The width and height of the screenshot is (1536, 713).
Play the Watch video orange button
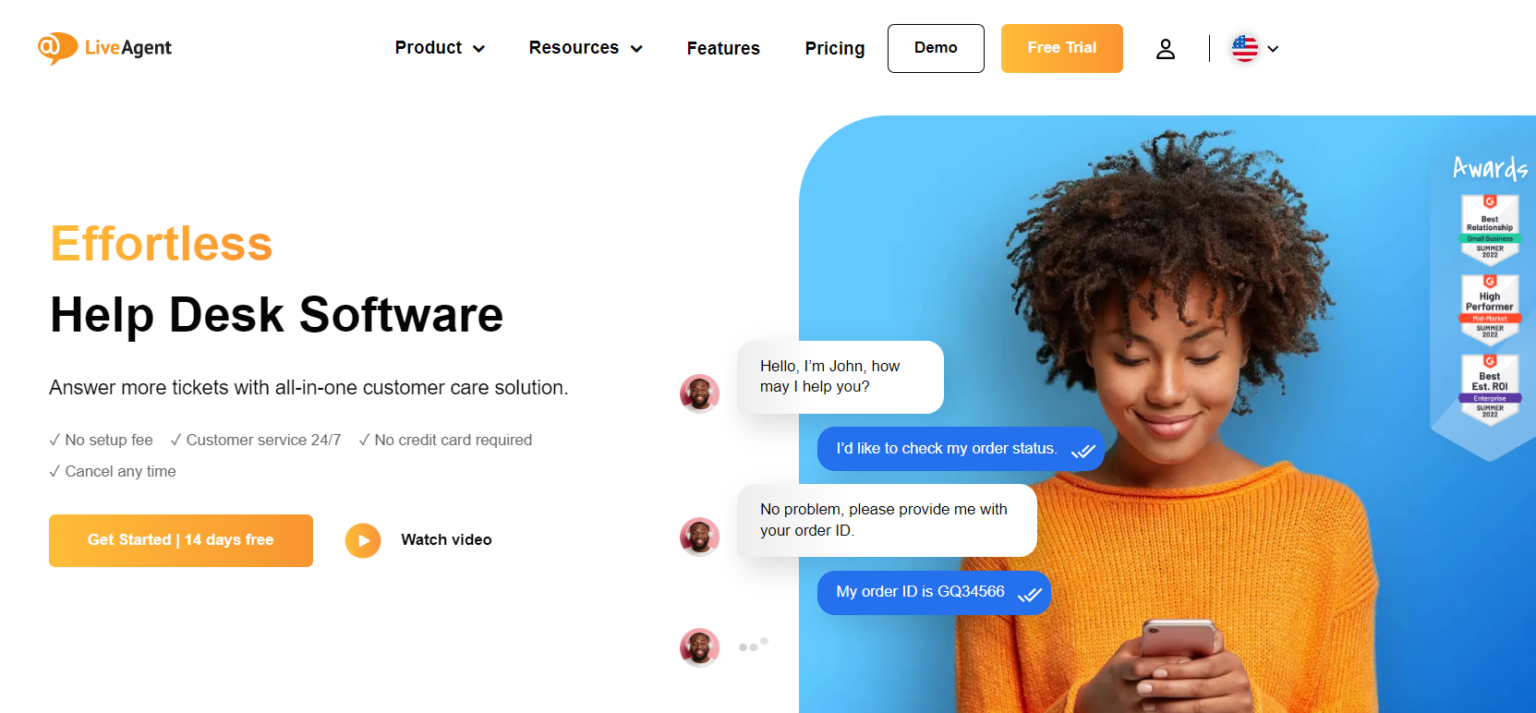[363, 540]
